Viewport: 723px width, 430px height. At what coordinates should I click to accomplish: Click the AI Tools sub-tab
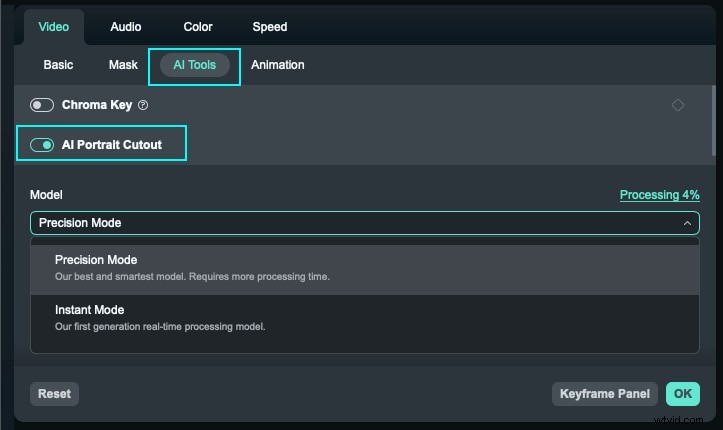click(x=195, y=65)
